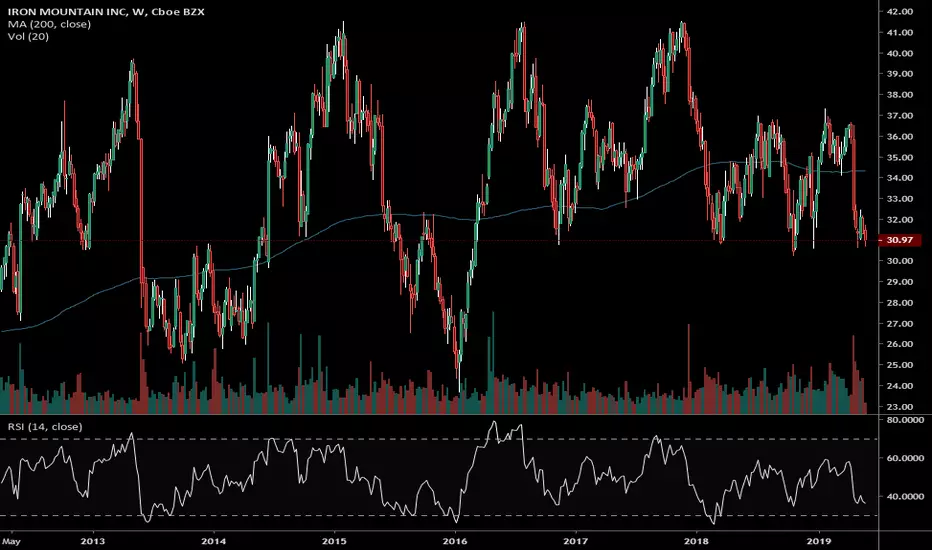Screen dimensions: 932x550
Task: Click the 60.0000 RSI scale label
Action: 905,458
